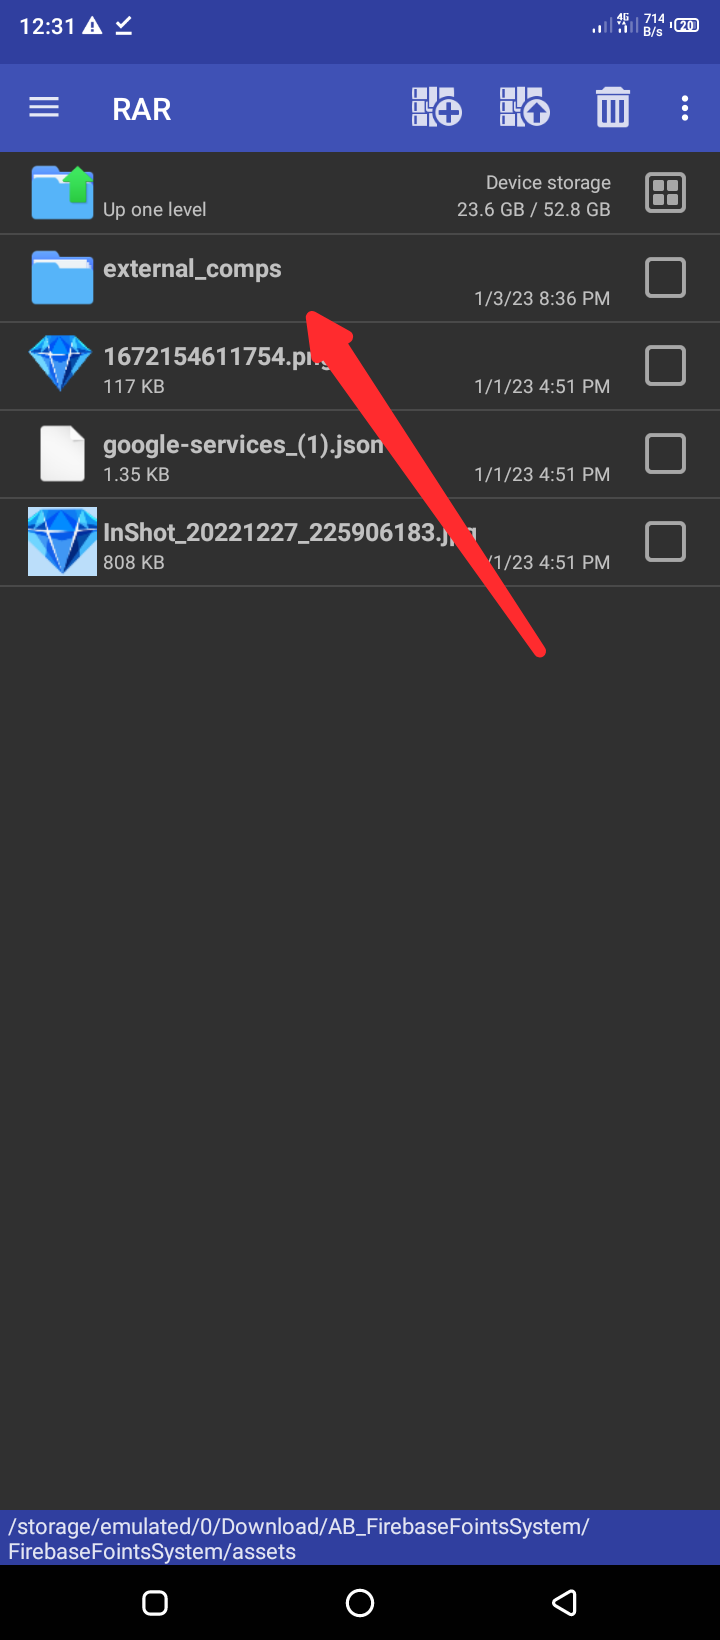Tap the delete trash can icon
720x1640 pixels.
(x=613, y=107)
